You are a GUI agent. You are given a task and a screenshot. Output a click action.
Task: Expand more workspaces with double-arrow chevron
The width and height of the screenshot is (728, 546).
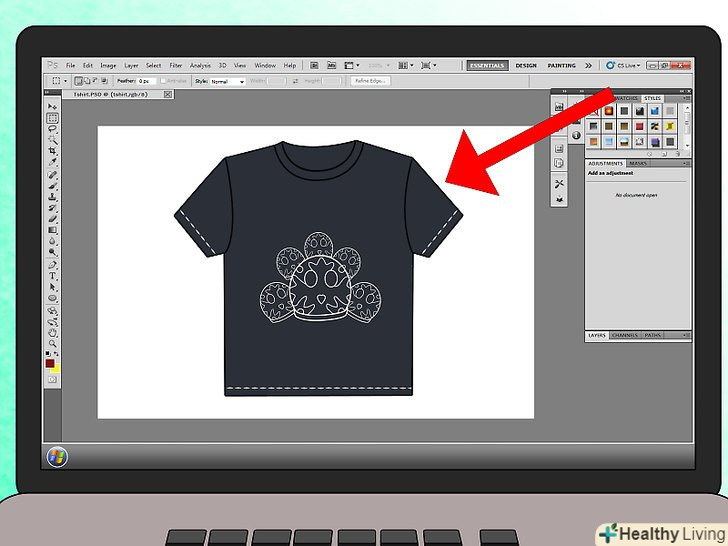(589, 66)
